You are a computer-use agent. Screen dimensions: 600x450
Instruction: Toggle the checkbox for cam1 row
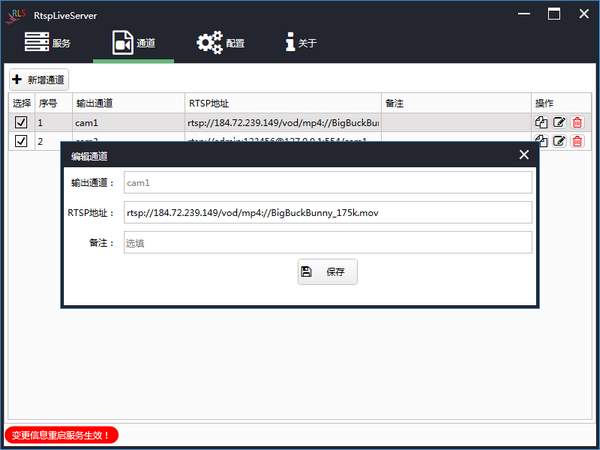click(21, 122)
